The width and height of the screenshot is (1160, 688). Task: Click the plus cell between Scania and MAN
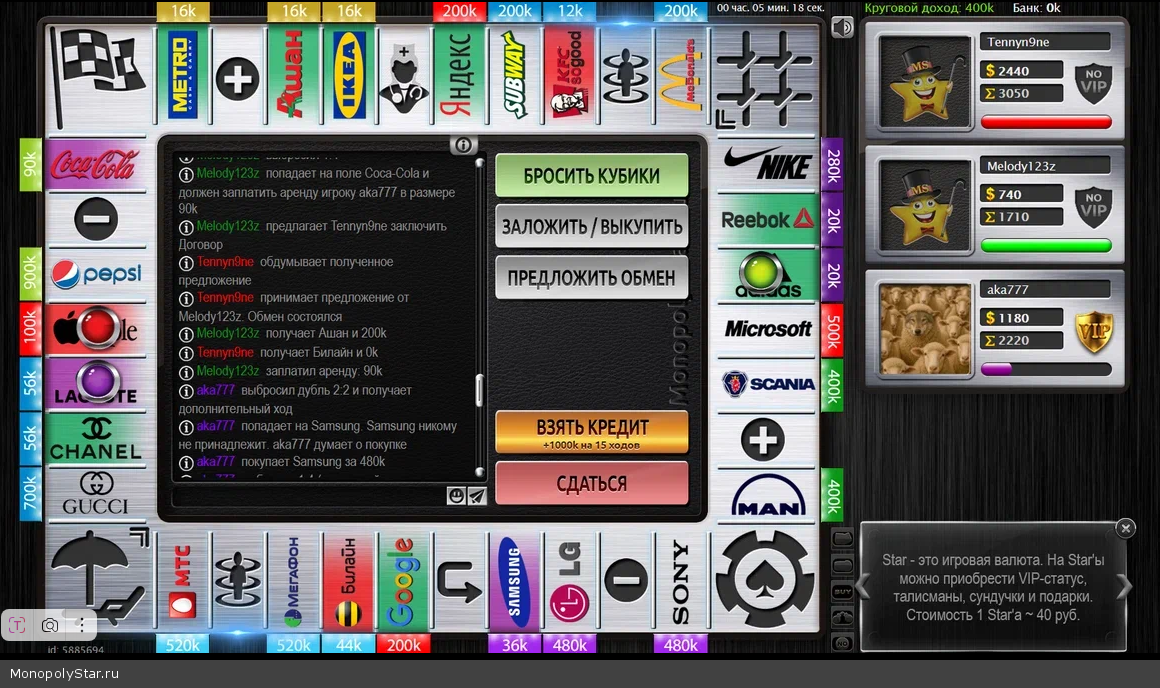767,439
